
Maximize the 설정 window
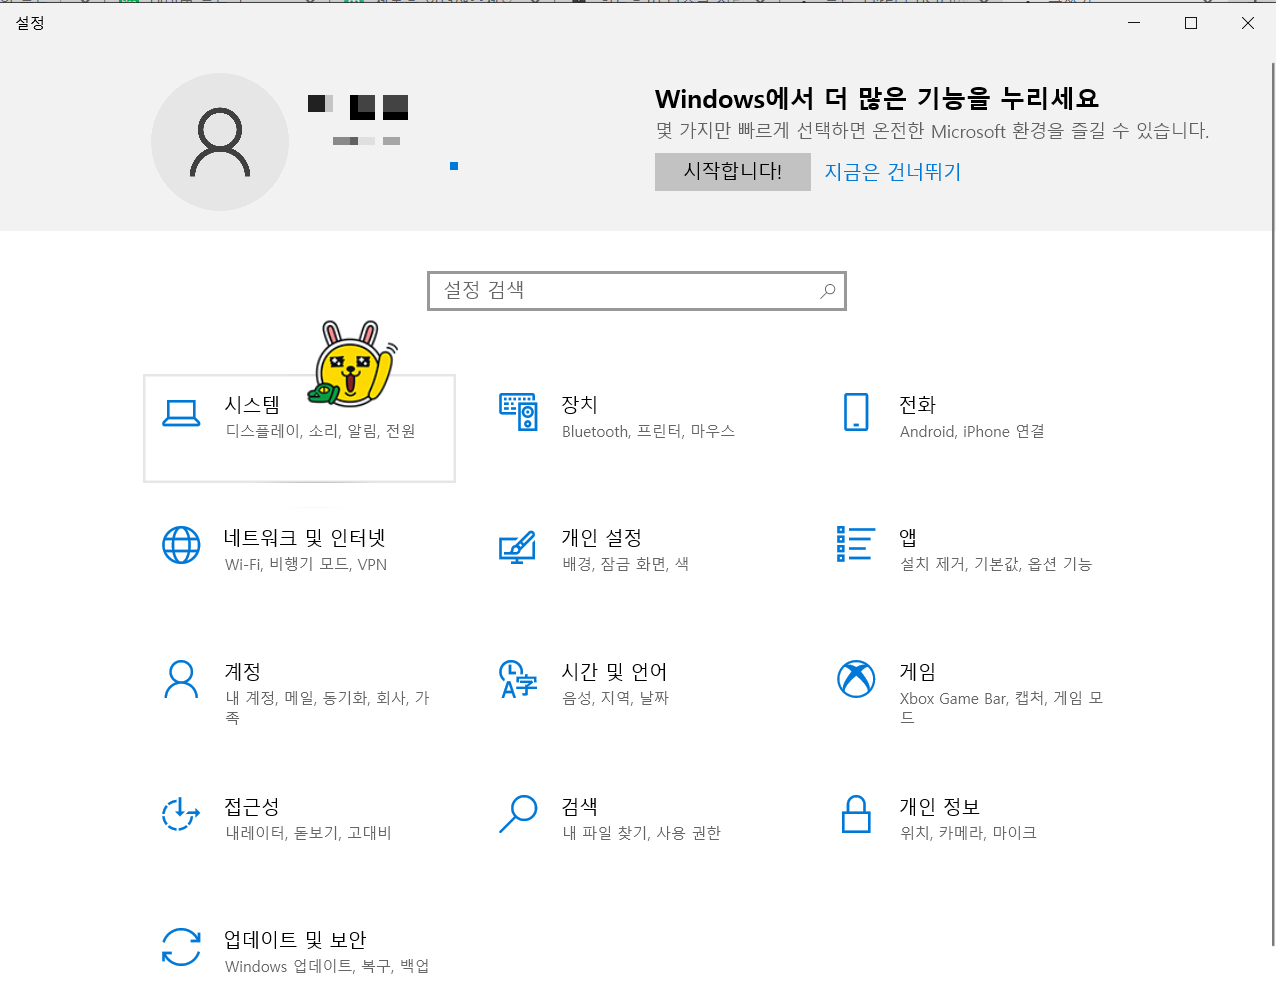tap(1191, 23)
